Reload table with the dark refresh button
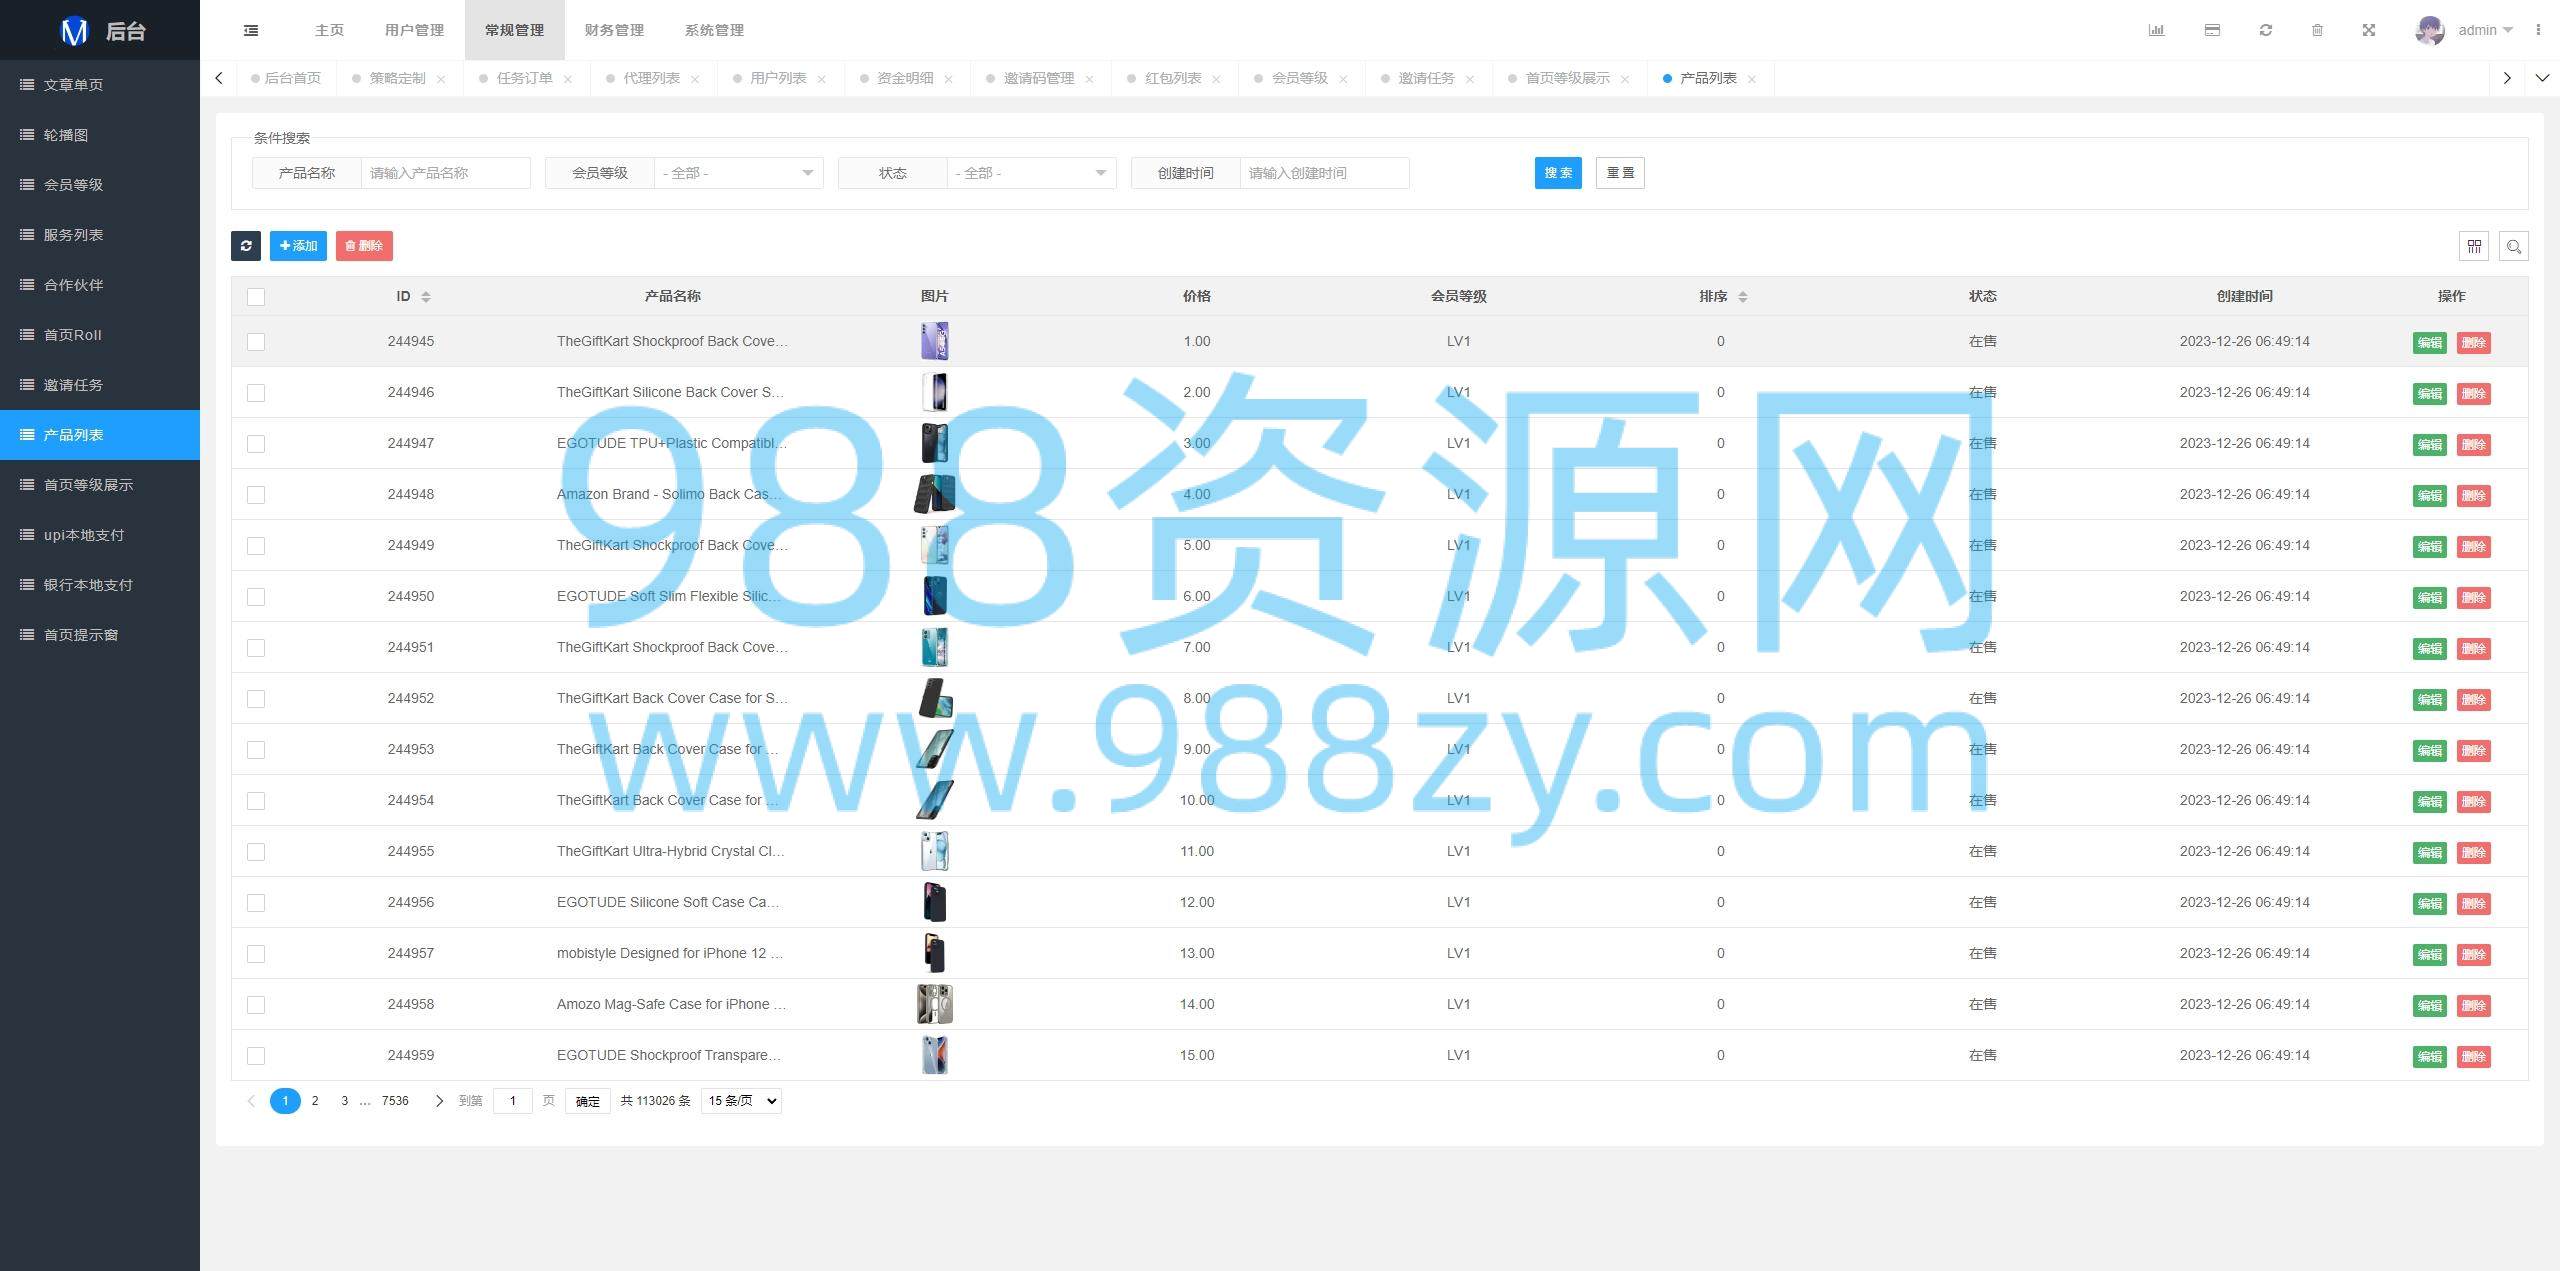Image resolution: width=2560 pixels, height=1271 pixels. coord(246,246)
